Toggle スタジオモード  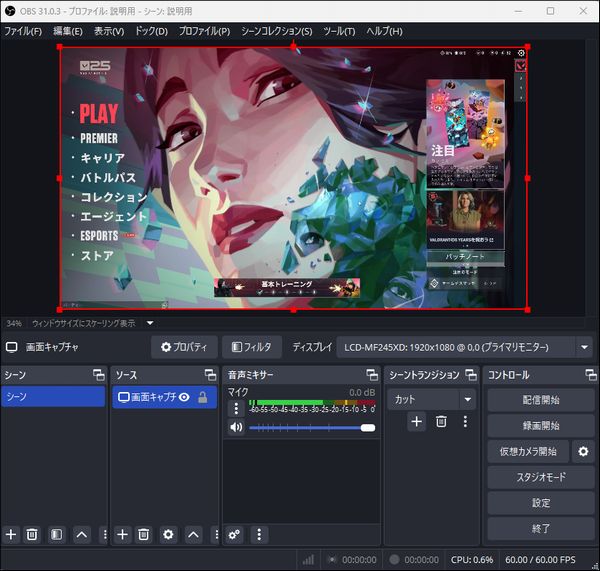(541, 477)
